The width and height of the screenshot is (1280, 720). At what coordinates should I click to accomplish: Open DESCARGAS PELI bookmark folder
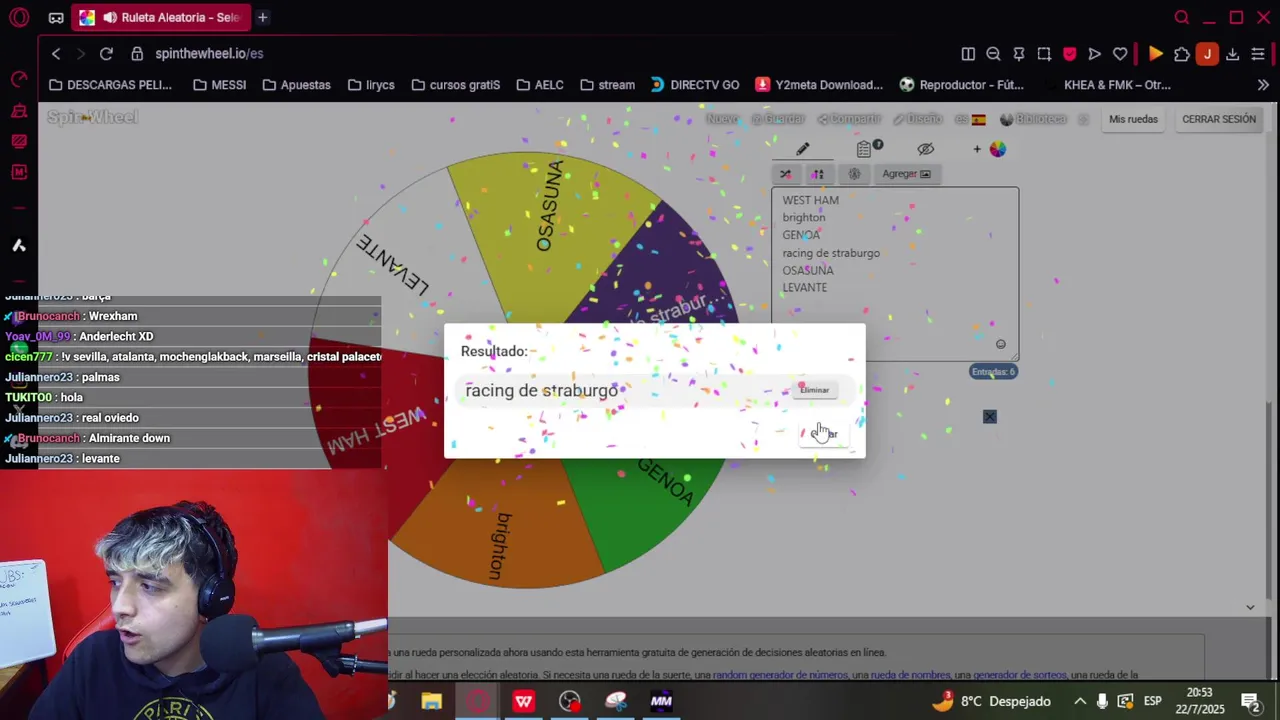pos(110,85)
